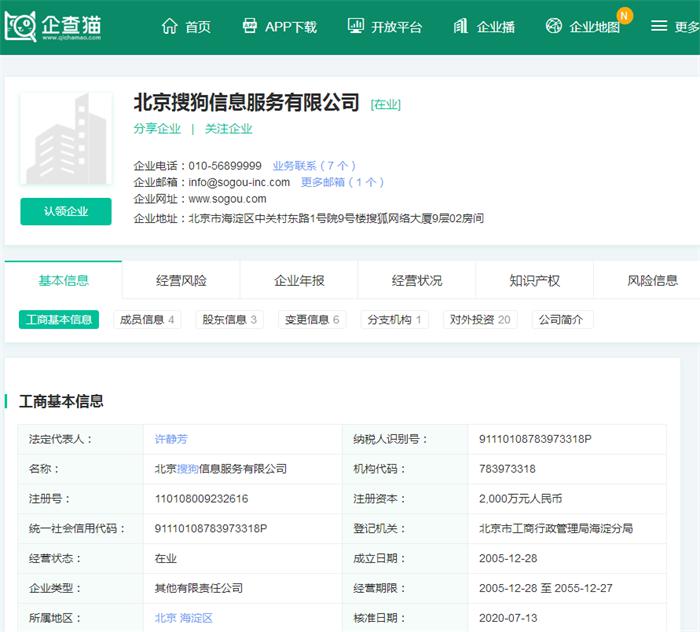The width and height of the screenshot is (700, 632).
Task: Select the 基本信息 tab
Action: click(63, 280)
